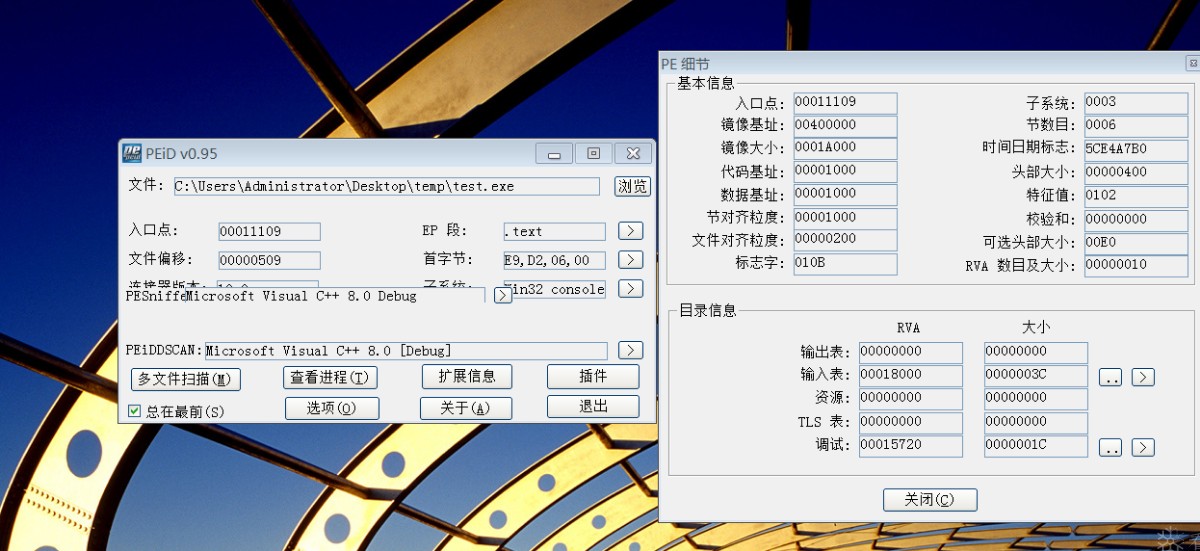The height and width of the screenshot is (551, 1200).
Task: Open import table viewer '..' button
Action: coord(1111,377)
